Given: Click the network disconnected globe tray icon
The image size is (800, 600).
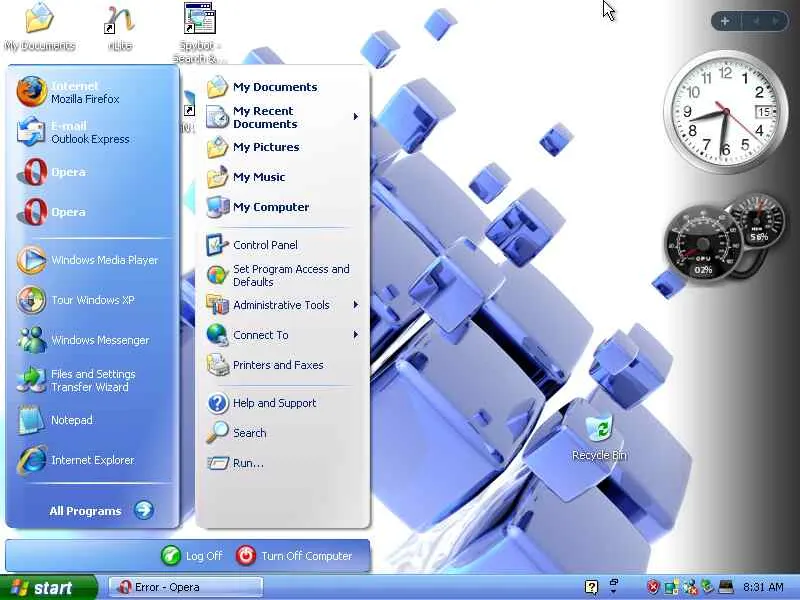Looking at the screenshot, I should pyautogui.click(x=689, y=587).
